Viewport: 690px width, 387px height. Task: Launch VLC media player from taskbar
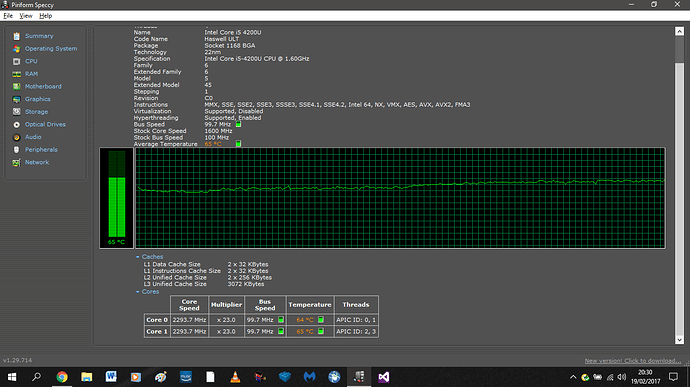[x=235, y=377]
